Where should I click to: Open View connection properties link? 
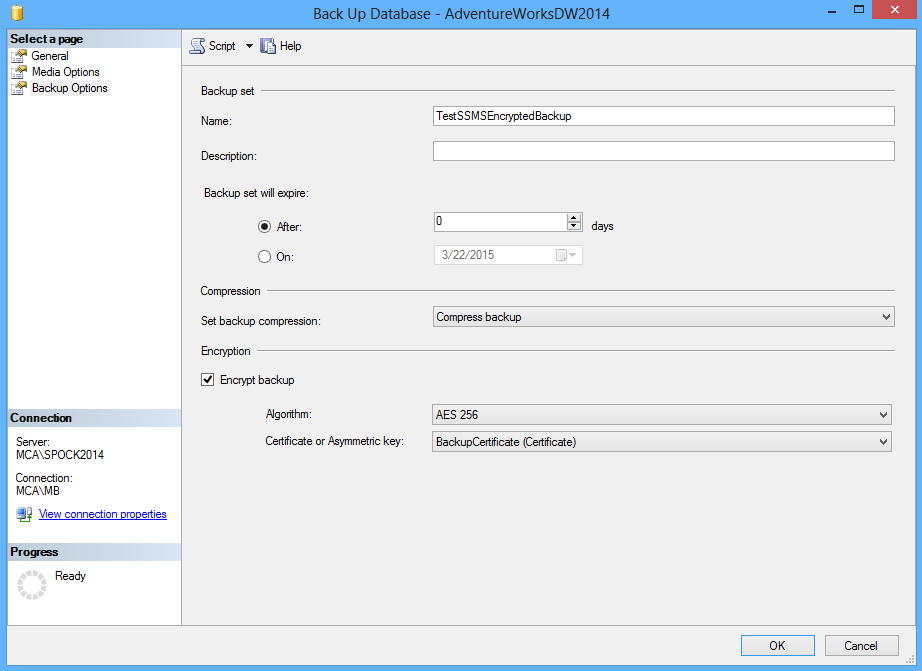tap(102, 514)
